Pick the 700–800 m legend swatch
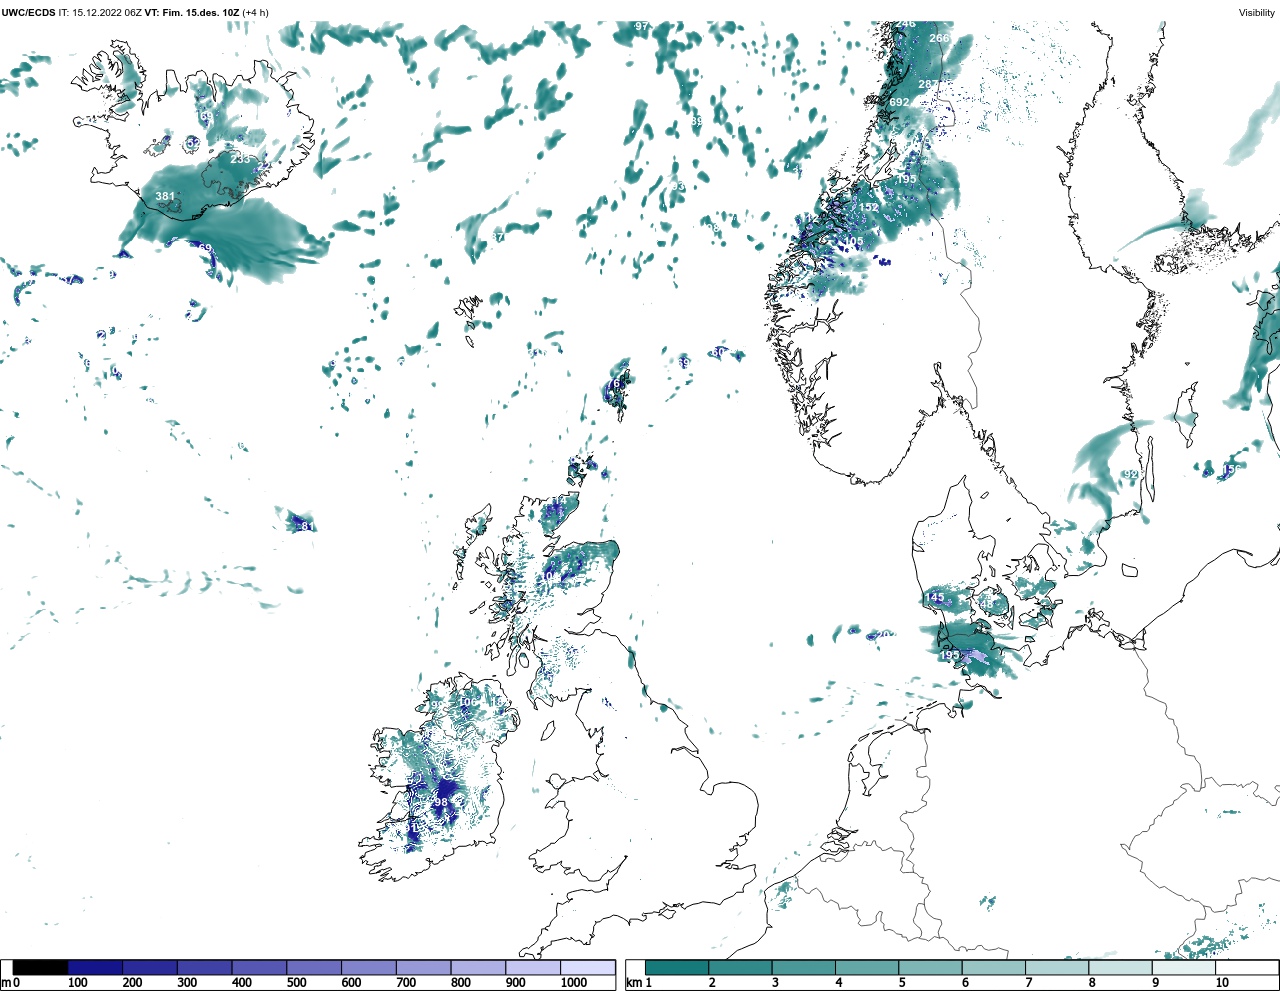 click(424, 967)
